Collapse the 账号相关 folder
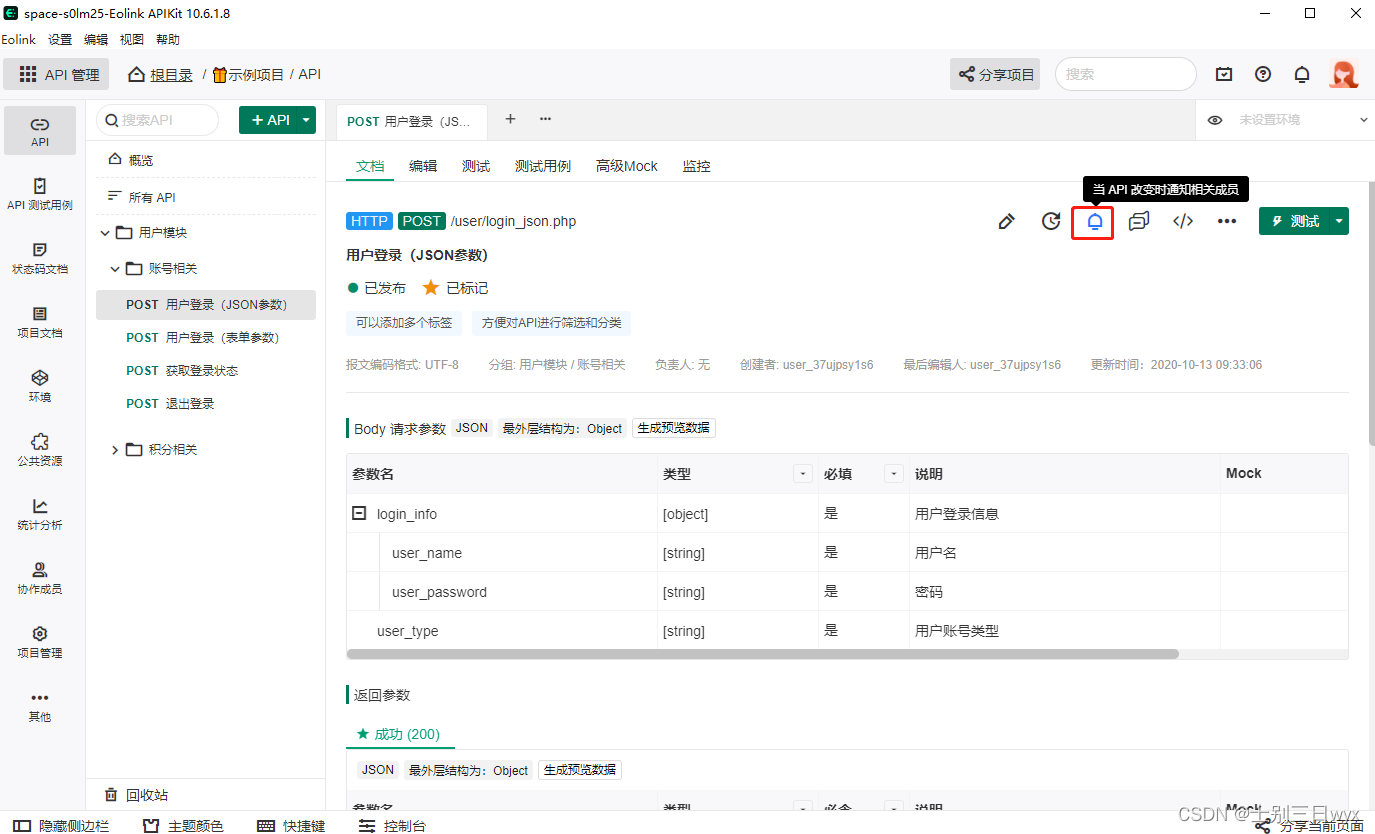Viewport: 1375px width, 834px height. point(115,269)
